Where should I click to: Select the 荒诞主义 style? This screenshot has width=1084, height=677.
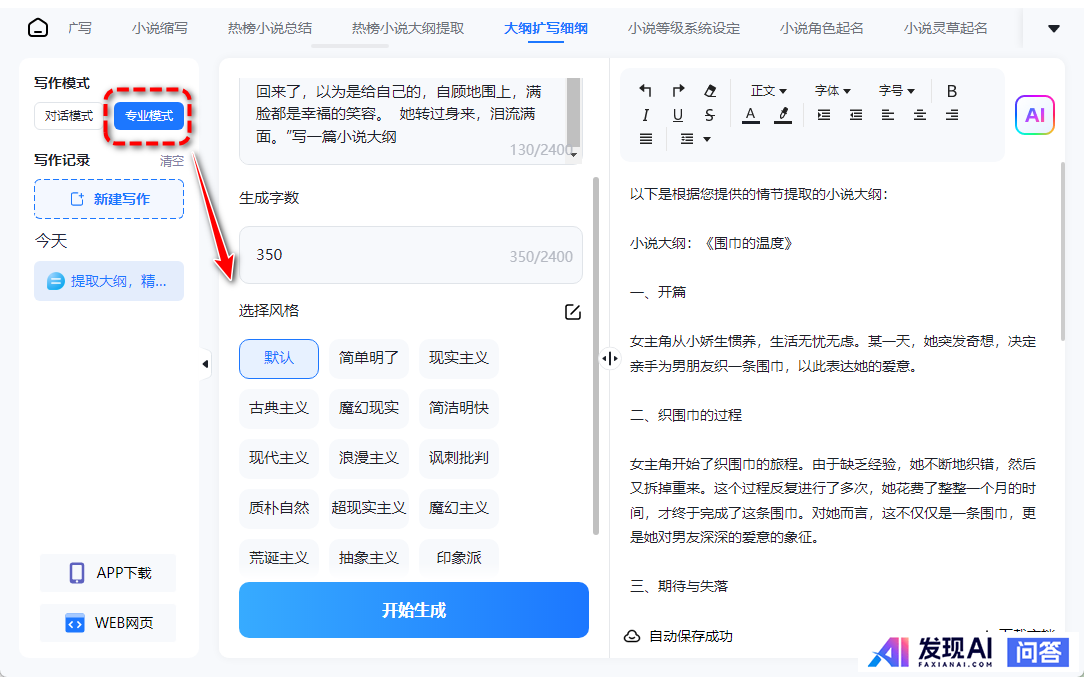coord(279,557)
